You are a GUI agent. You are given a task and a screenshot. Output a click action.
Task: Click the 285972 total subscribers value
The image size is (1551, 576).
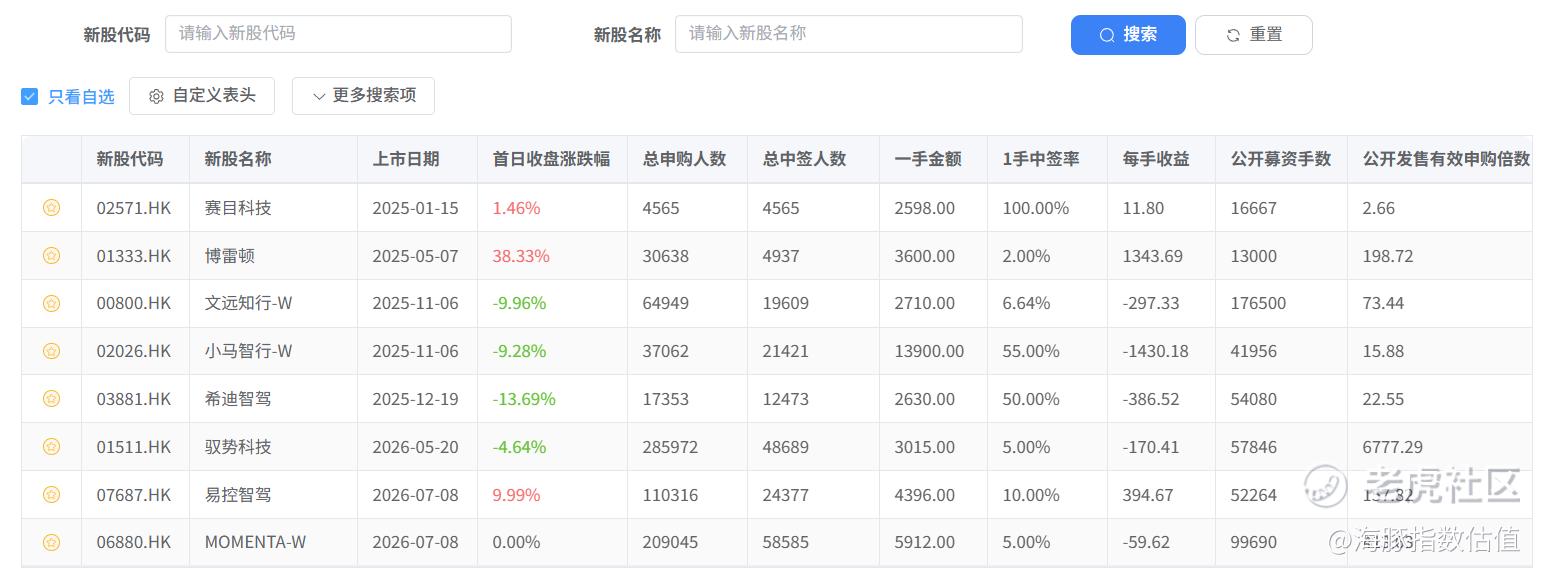(670, 447)
